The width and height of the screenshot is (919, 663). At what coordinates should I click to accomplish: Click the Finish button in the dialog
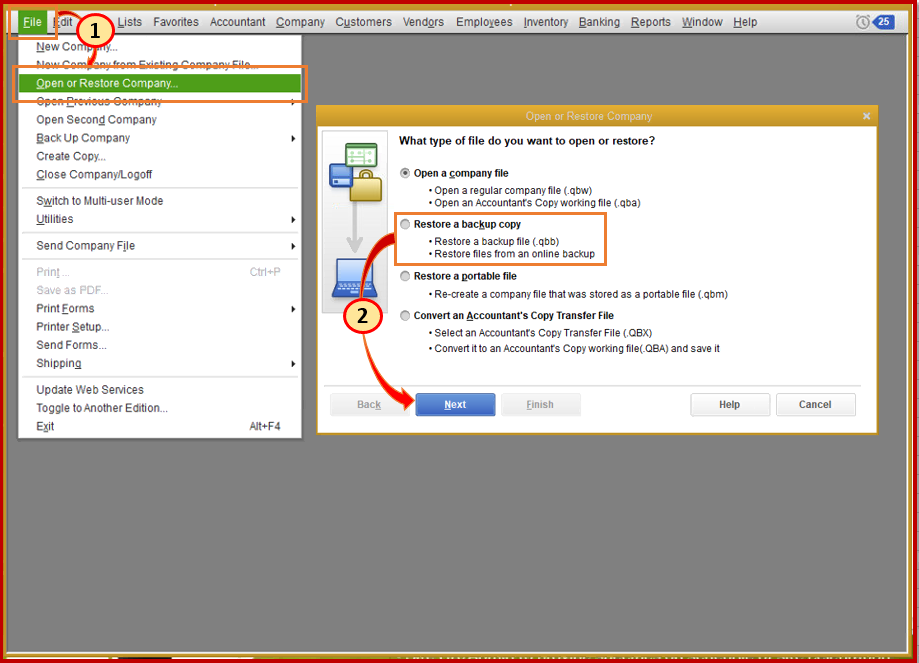tap(540, 404)
